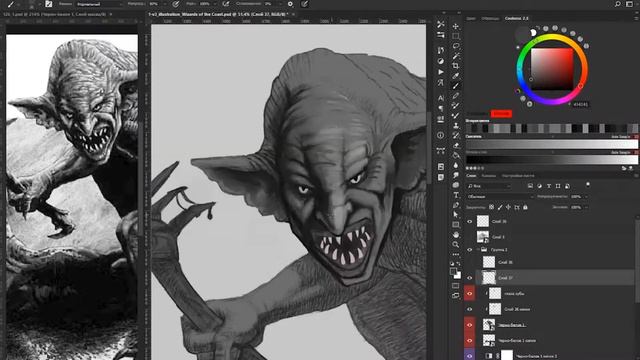Toggle purple-marked eye of bottom adjustment layer
640x360 pixels.
click(469, 356)
